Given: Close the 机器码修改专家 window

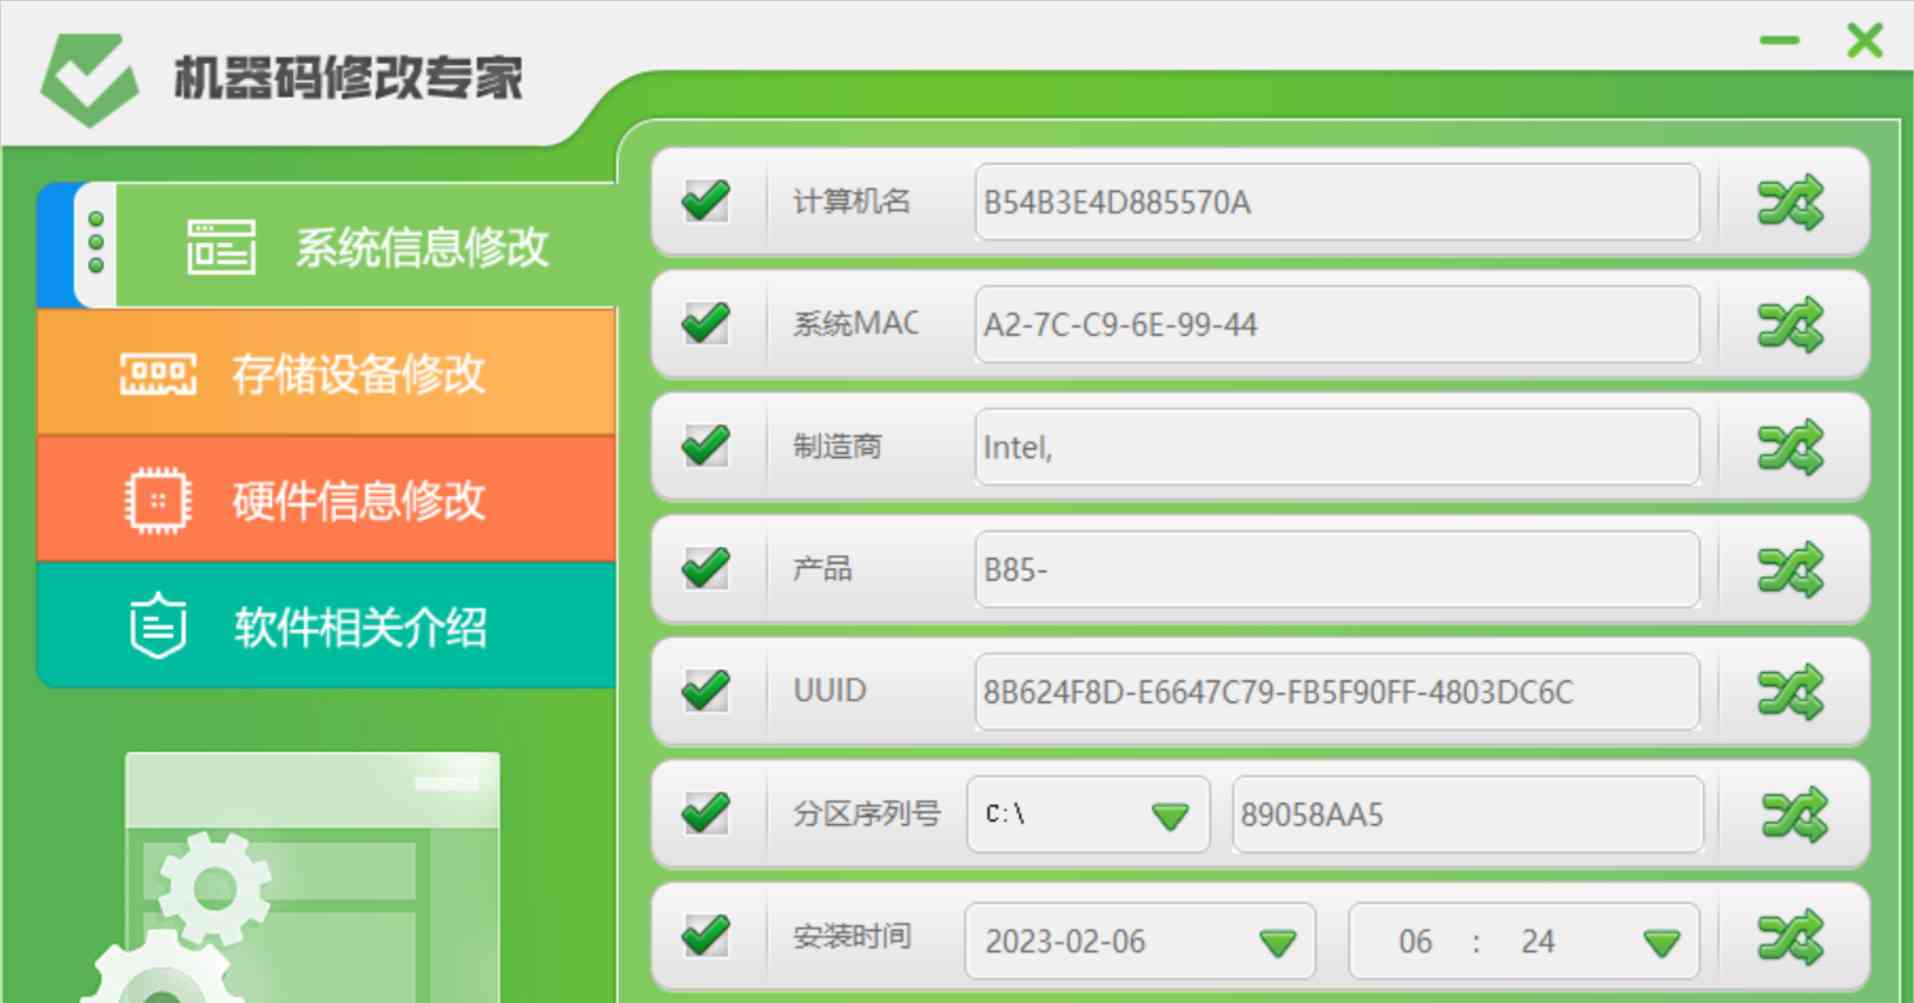Looking at the screenshot, I should [1865, 41].
